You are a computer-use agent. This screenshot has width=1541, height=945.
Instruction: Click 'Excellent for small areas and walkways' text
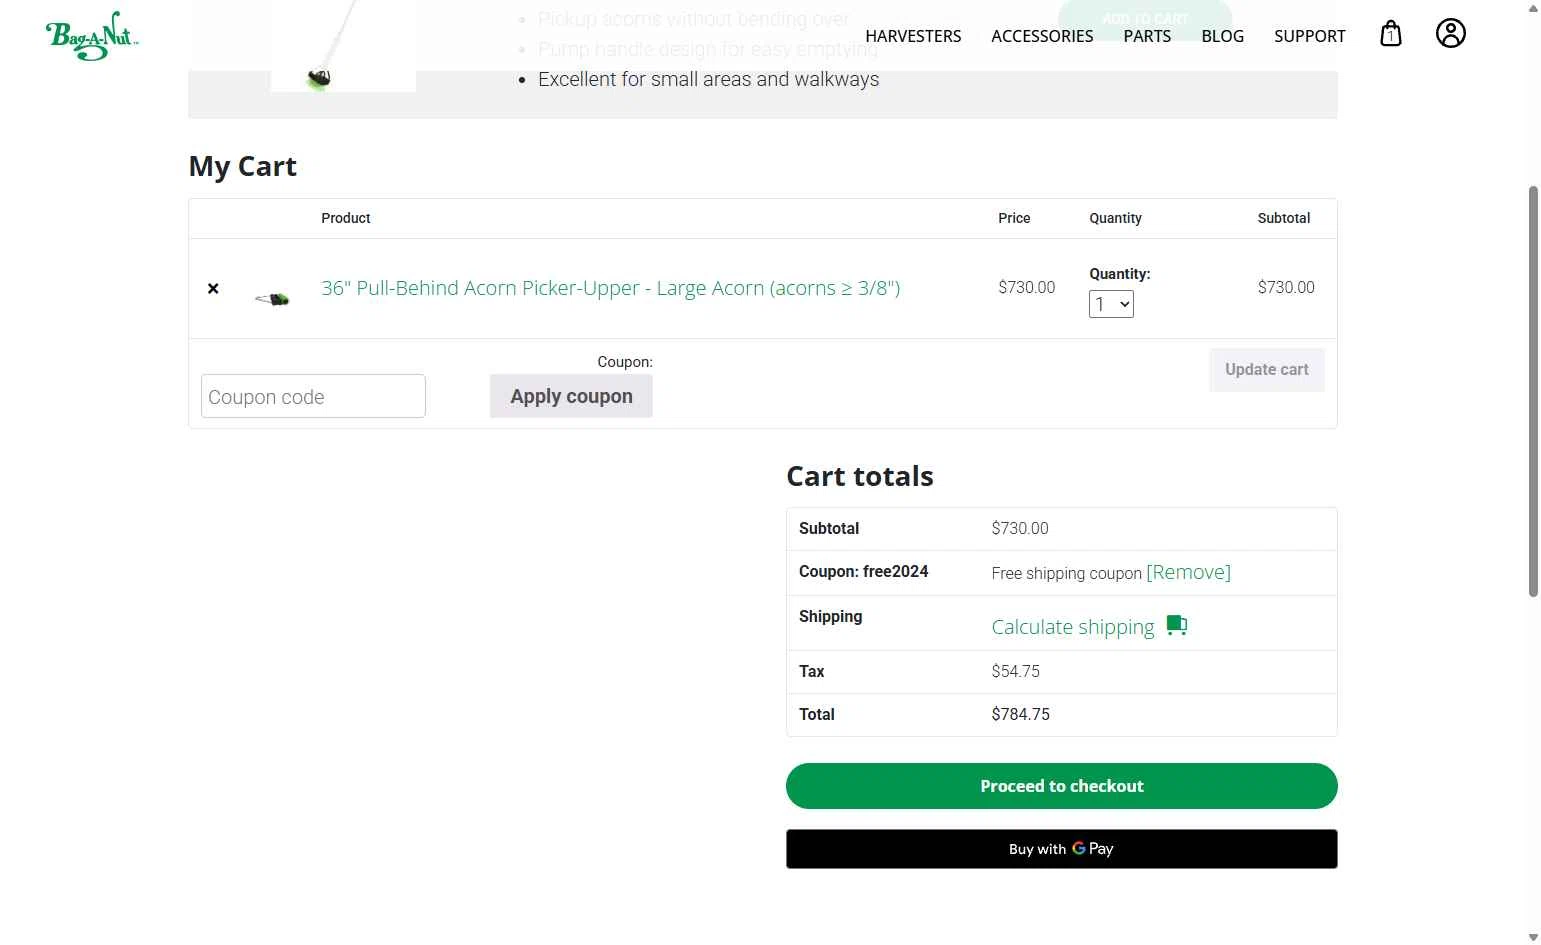click(x=708, y=79)
